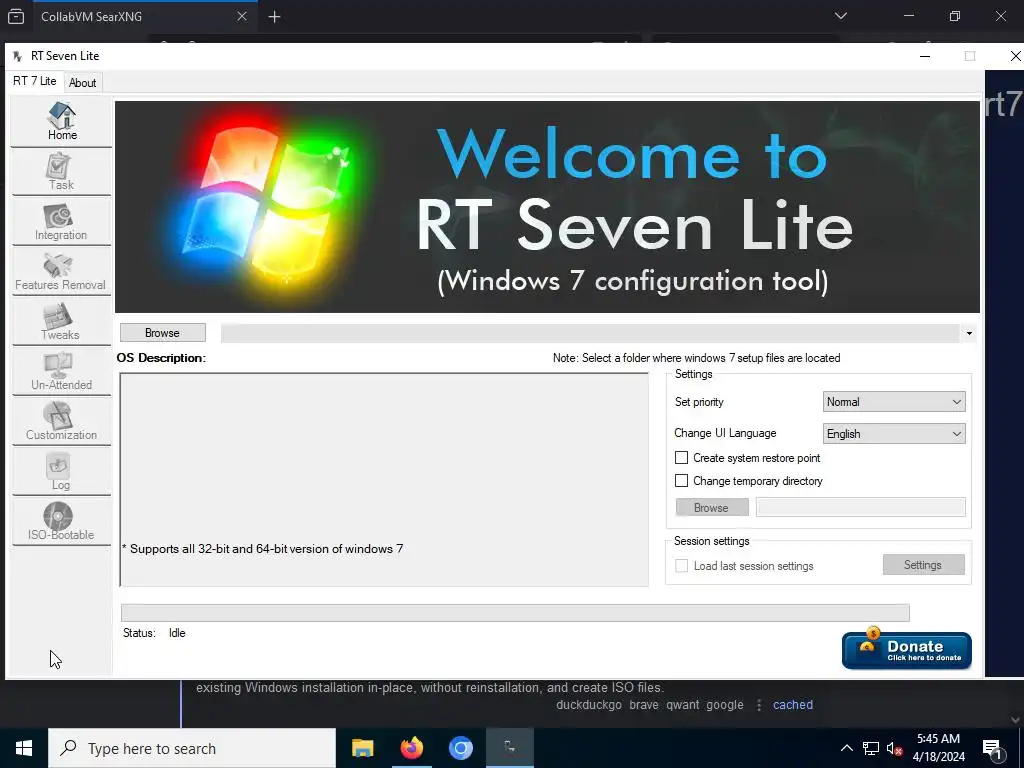This screenshot has height=768, width=1024.
Task: Open the Change UI Language dropdown
Action: coord(894,434)
